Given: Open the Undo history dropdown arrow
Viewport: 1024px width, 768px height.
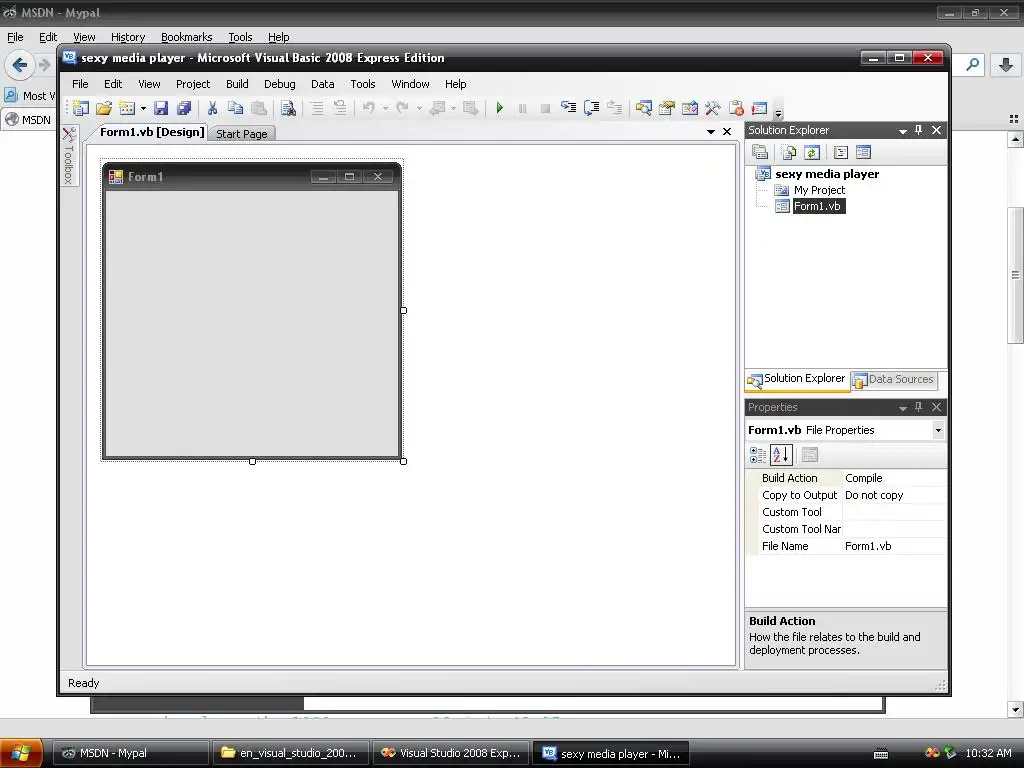Looking at the screenshot, I should point(385,108).
